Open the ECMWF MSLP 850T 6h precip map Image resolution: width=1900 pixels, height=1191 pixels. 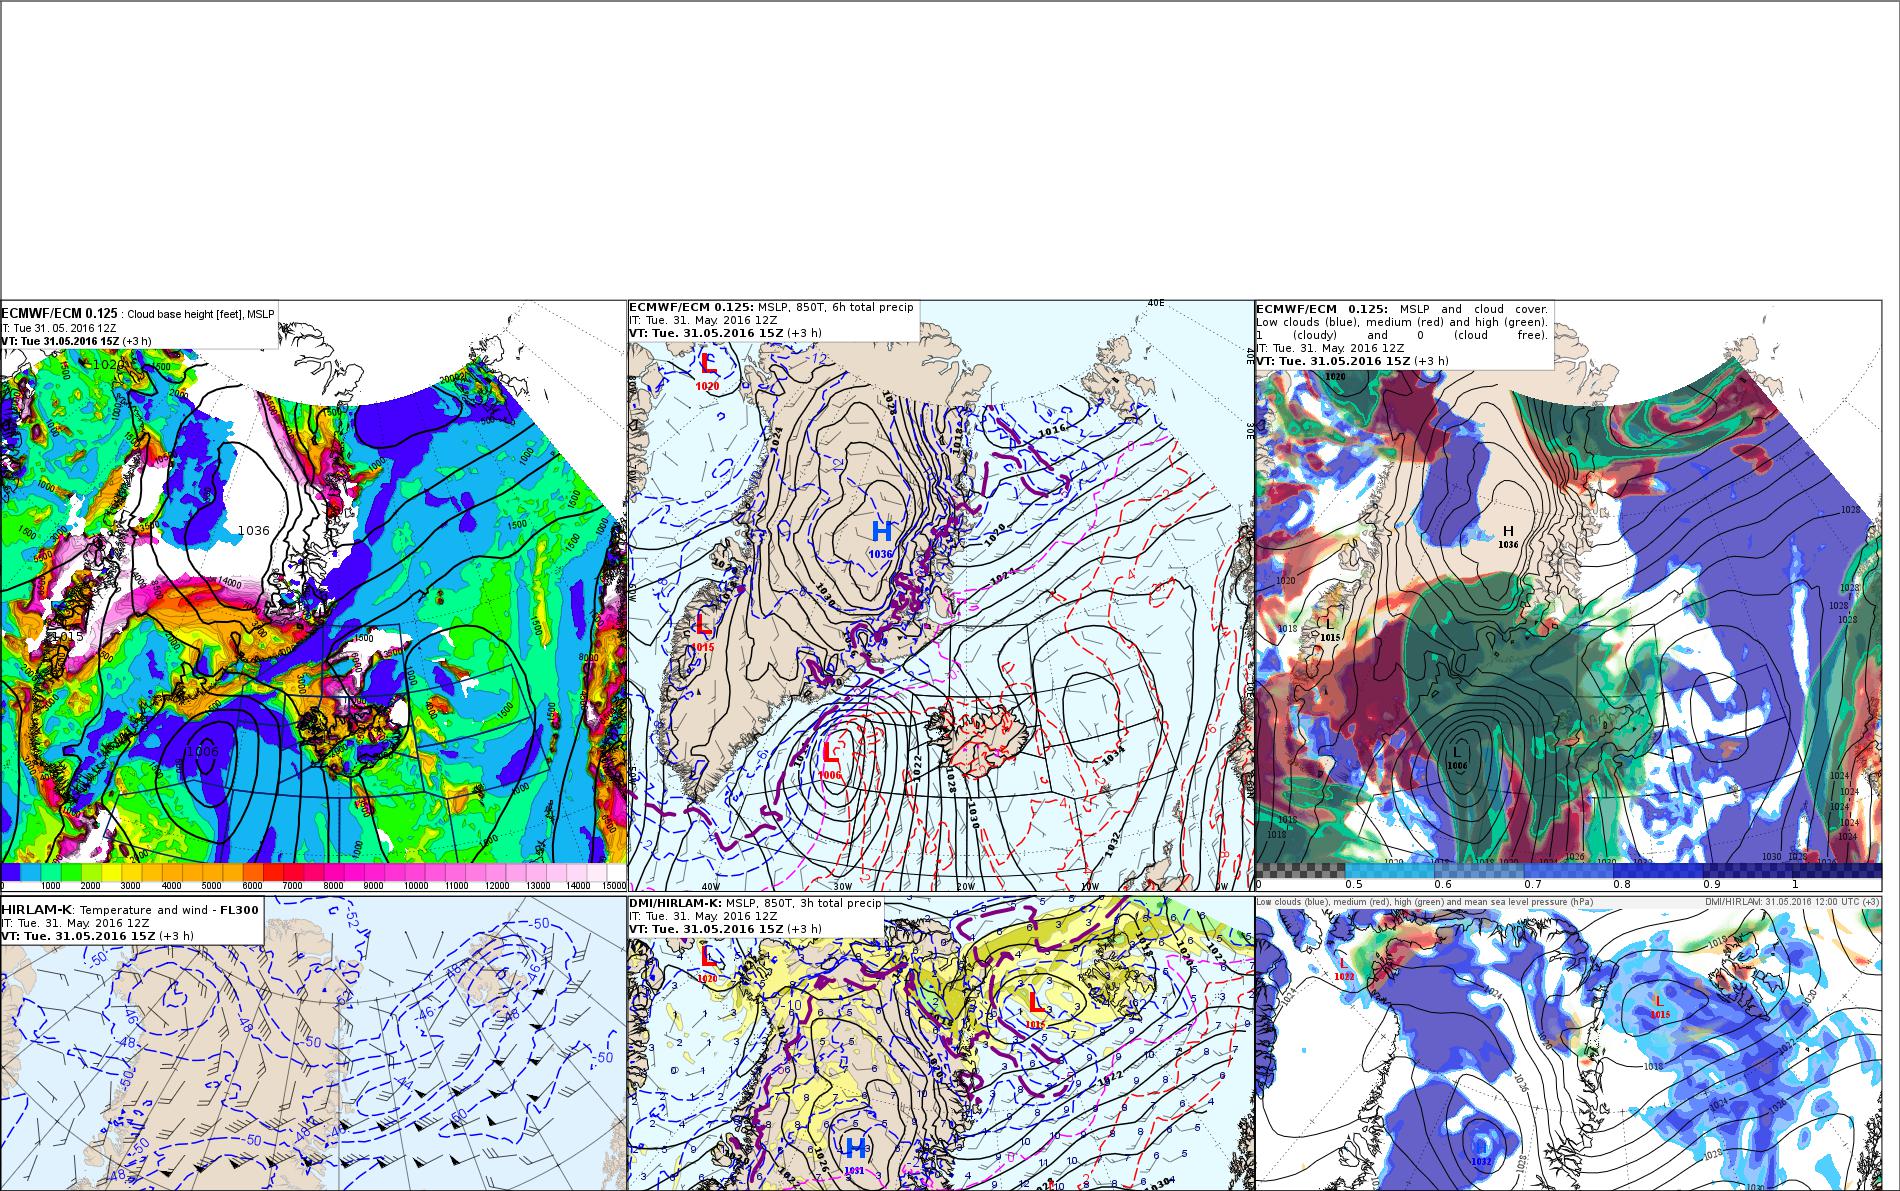click(x=941, y=596)
